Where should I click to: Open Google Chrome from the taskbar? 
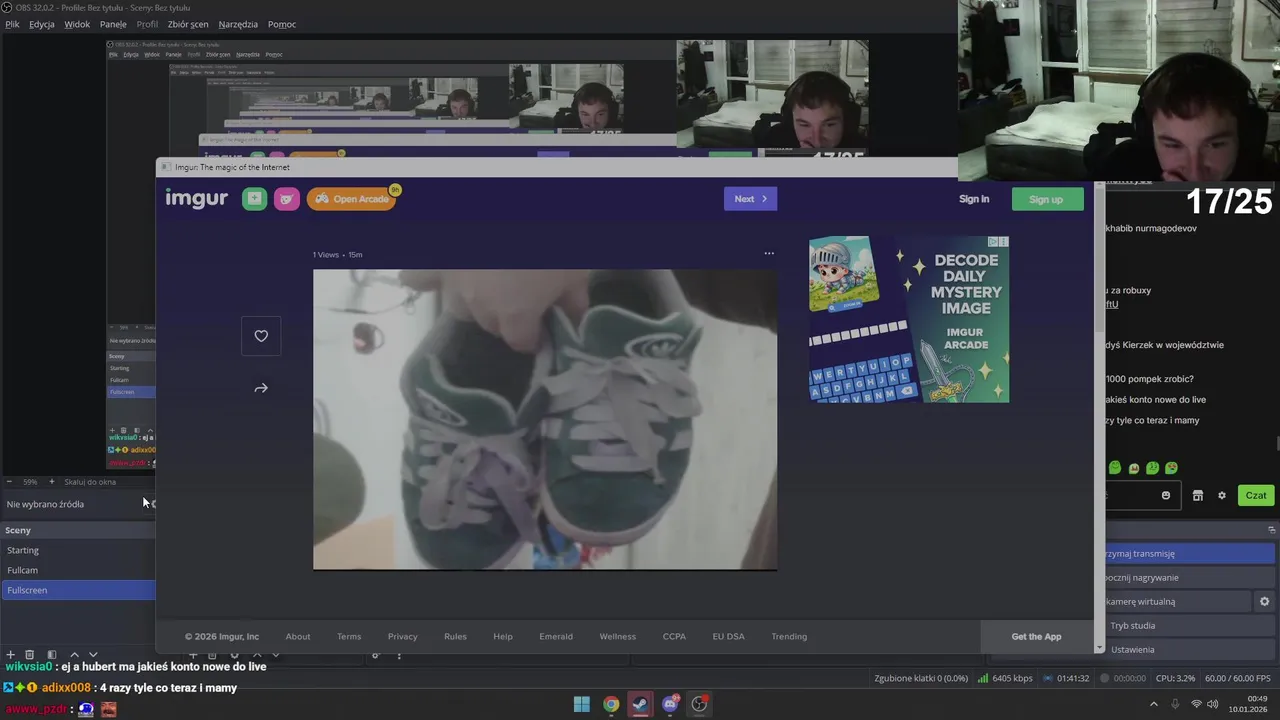(611, 704)
